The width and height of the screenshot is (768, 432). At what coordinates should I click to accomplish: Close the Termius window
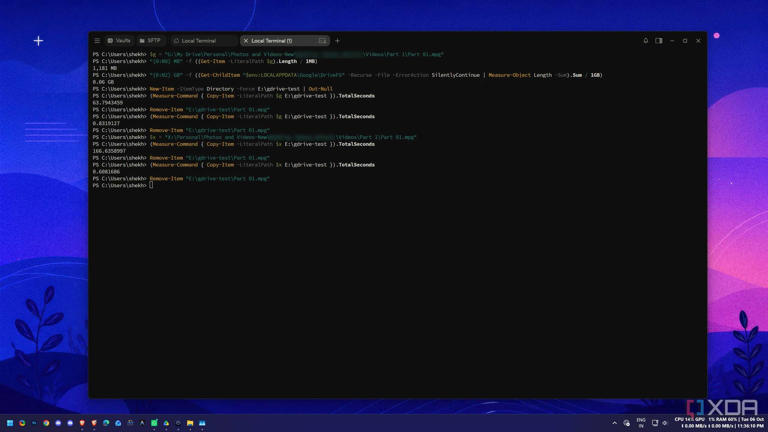pos(698,41)
